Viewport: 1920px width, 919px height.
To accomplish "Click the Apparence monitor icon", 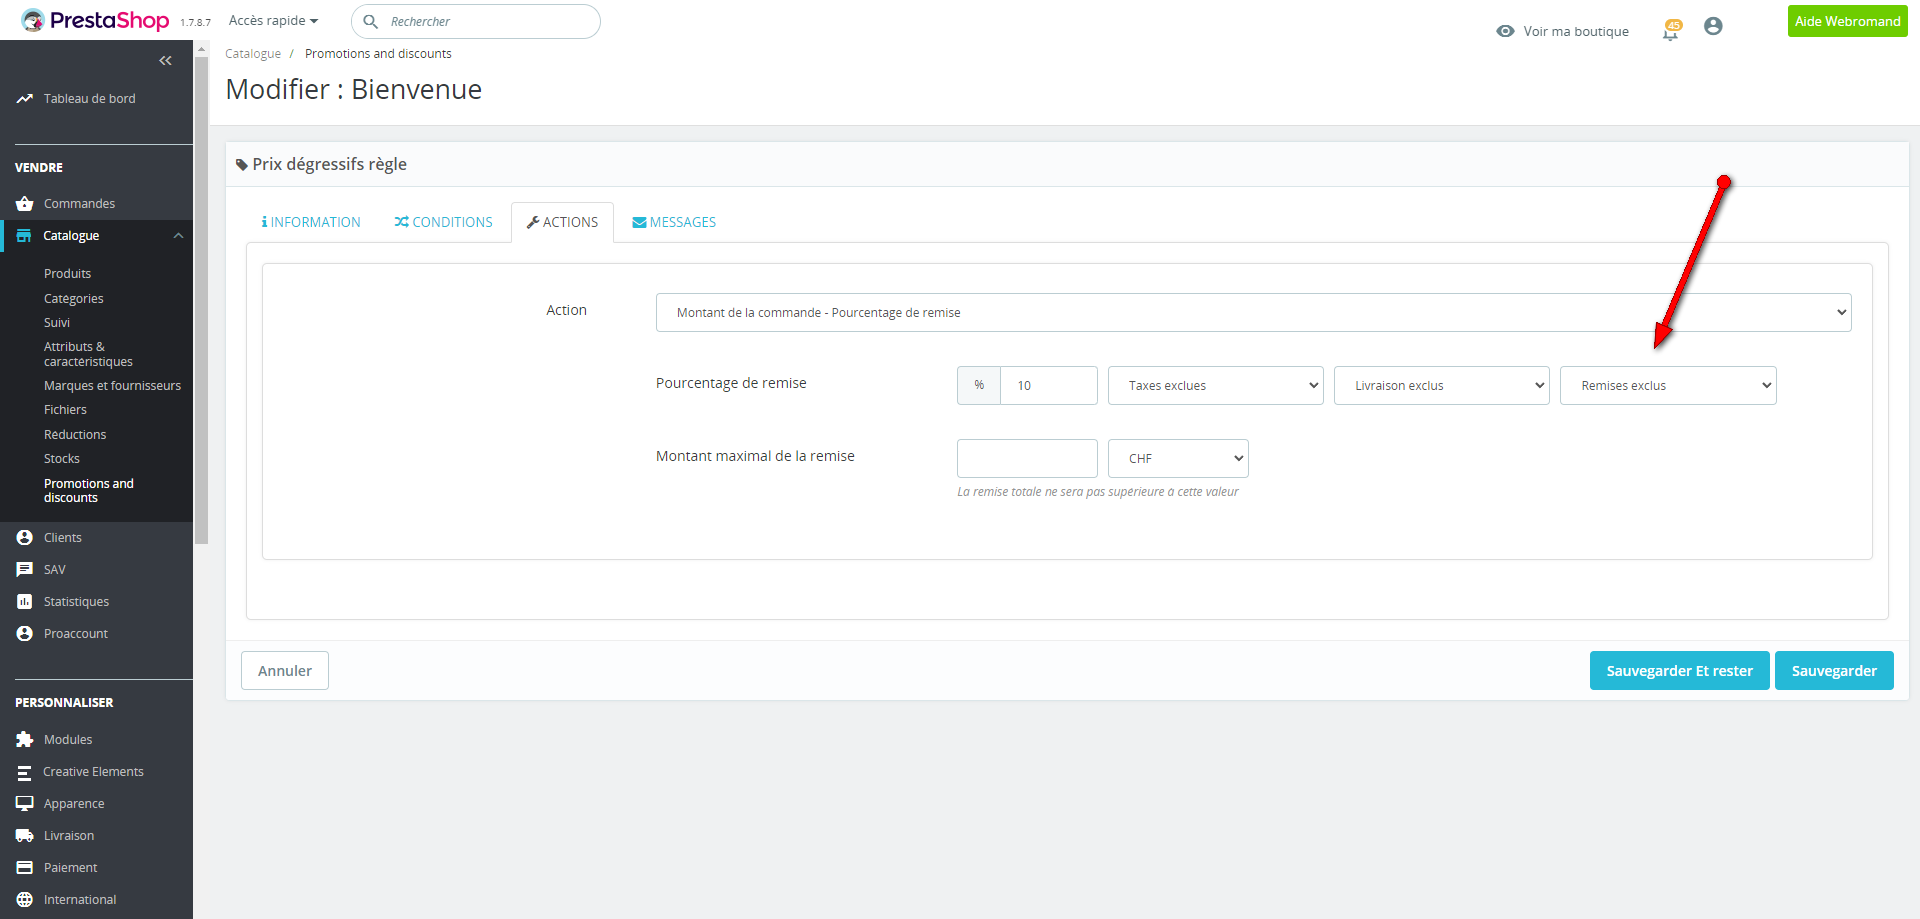I will [25, 804].
